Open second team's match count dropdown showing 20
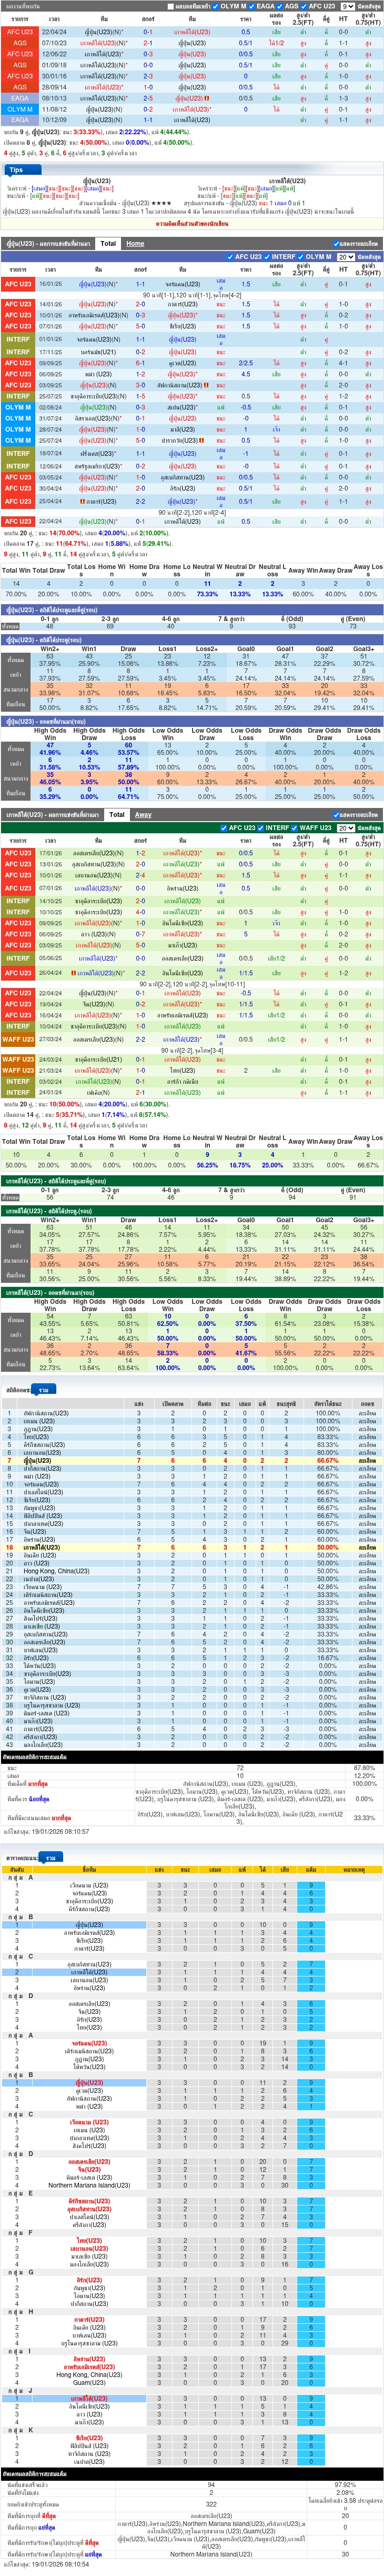The height and width of the screenshot is (2576, 384). (x=346, y=828)
